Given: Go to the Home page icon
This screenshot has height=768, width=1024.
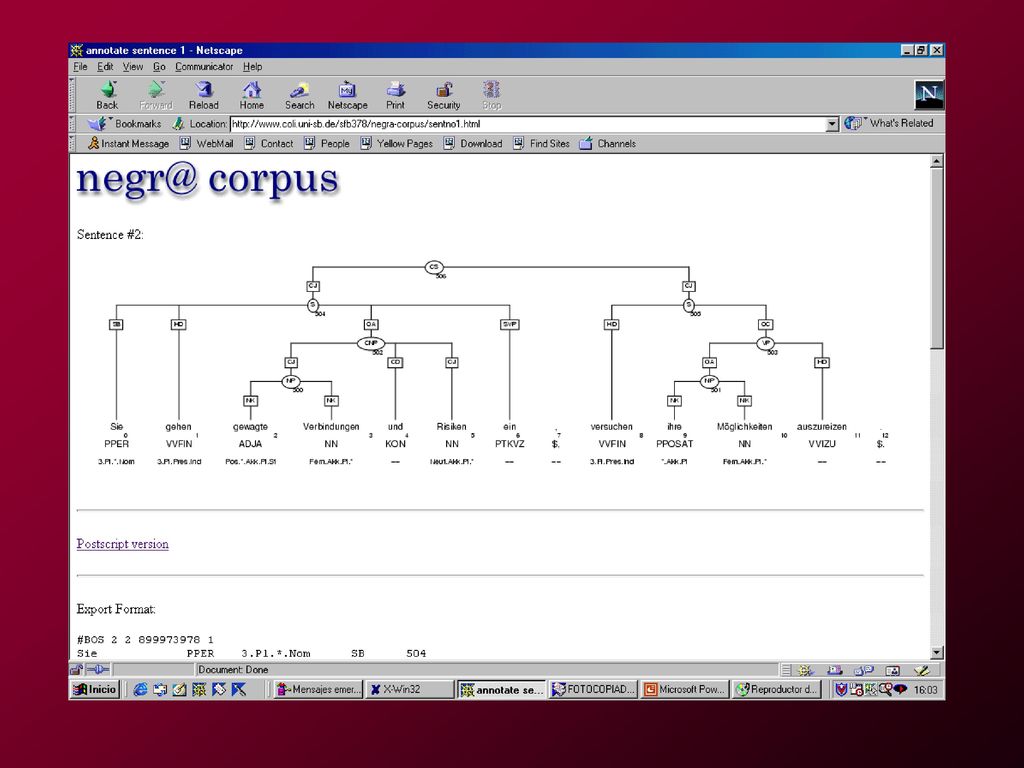Looking at the screenshot, I should pyautogui.click(x=251, y=95).
